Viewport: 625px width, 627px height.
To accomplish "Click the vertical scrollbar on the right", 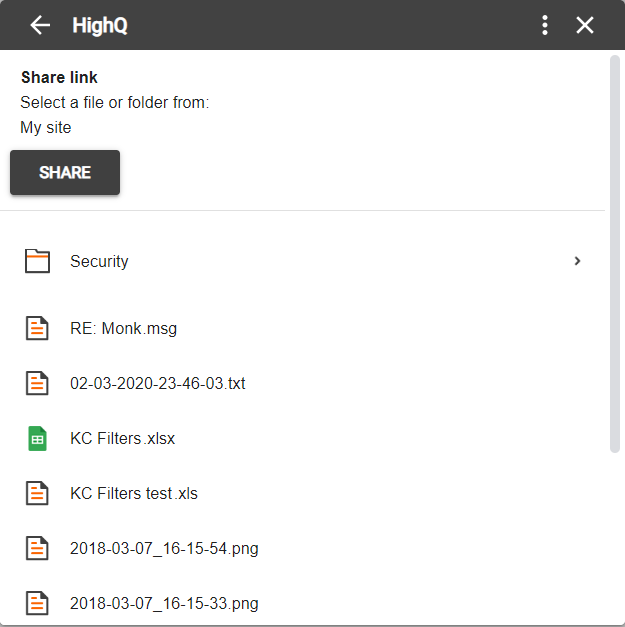I will 615,250.
